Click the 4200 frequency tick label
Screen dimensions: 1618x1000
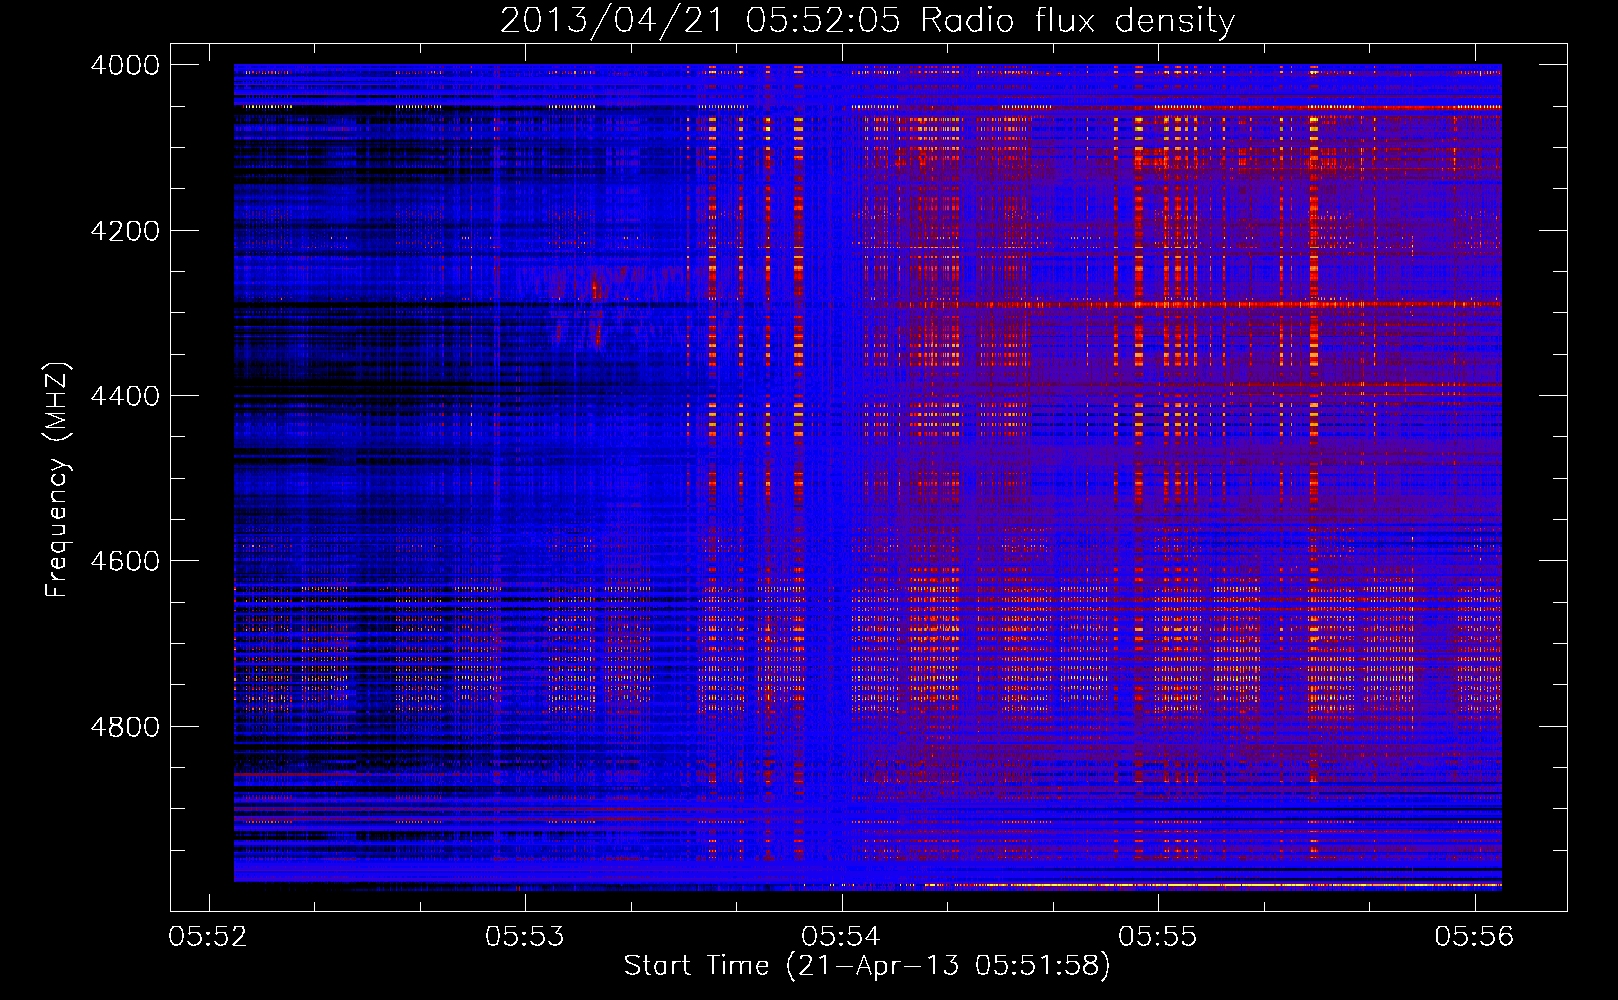[125, 231]
